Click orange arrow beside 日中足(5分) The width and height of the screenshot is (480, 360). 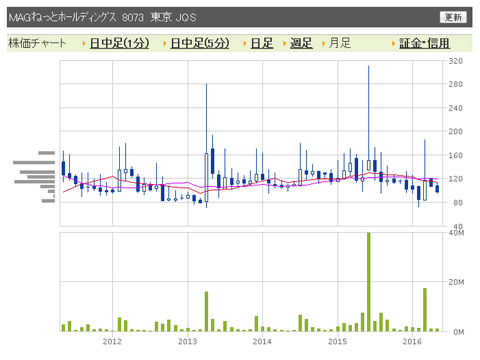165,43
